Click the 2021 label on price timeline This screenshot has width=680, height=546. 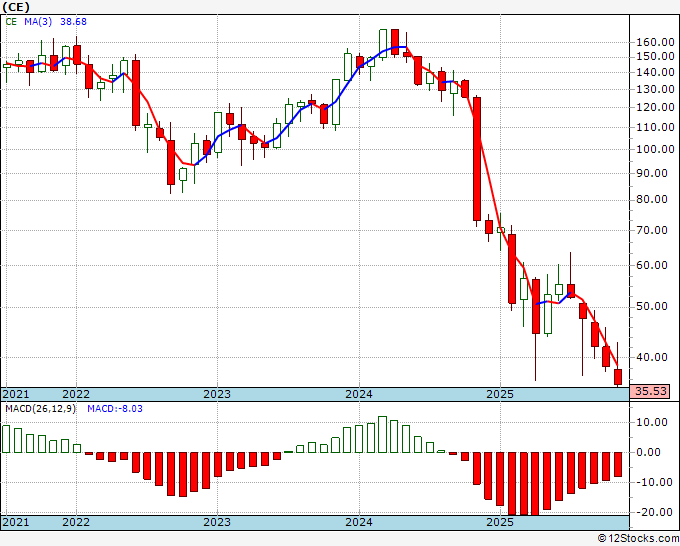[16, 394]
